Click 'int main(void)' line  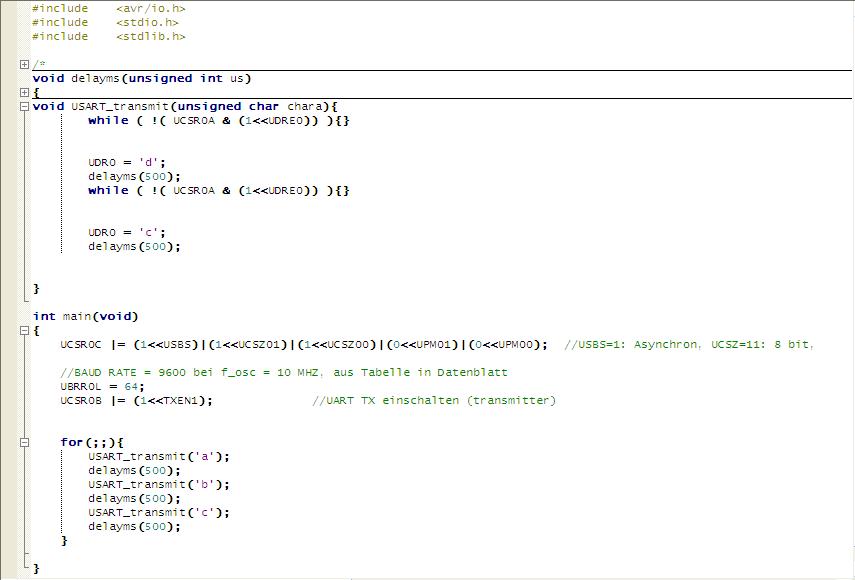86,317
